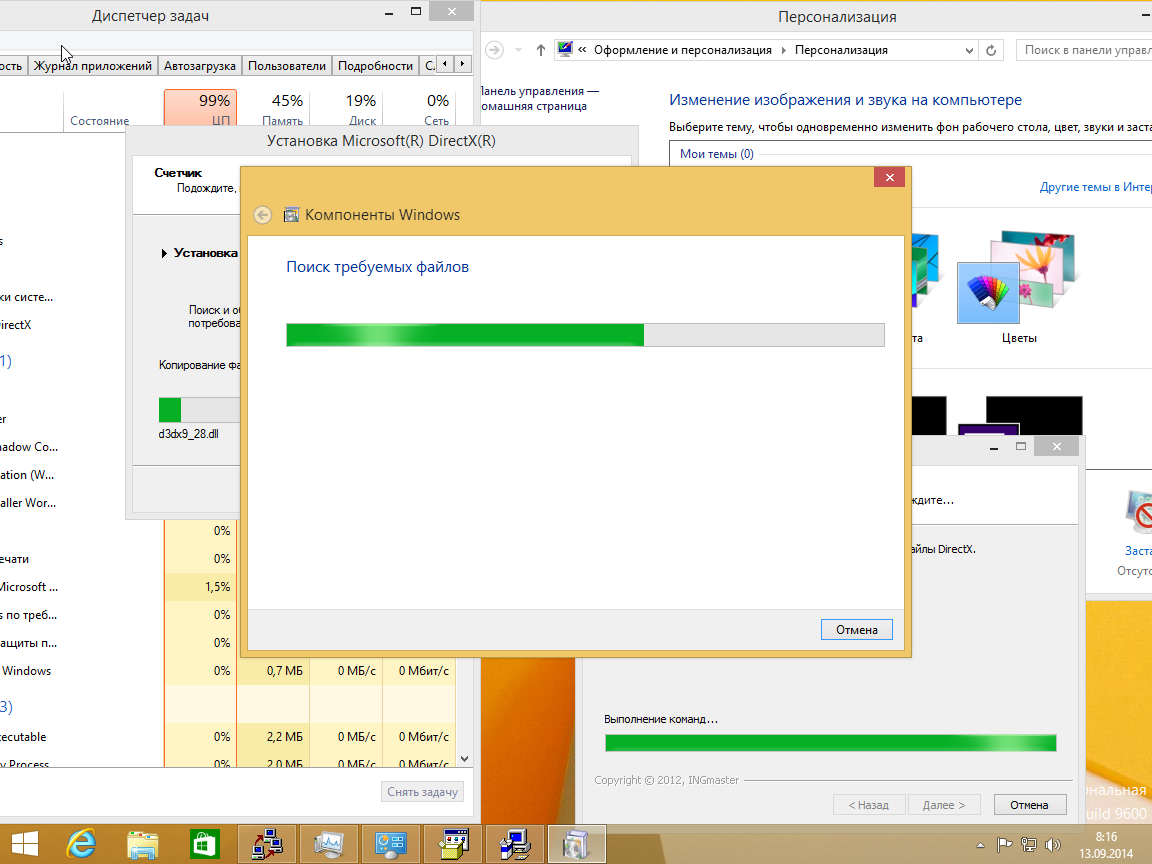Open address bar history dropdown
This screenshot has width=1152, height=864.
coord(969,50)
